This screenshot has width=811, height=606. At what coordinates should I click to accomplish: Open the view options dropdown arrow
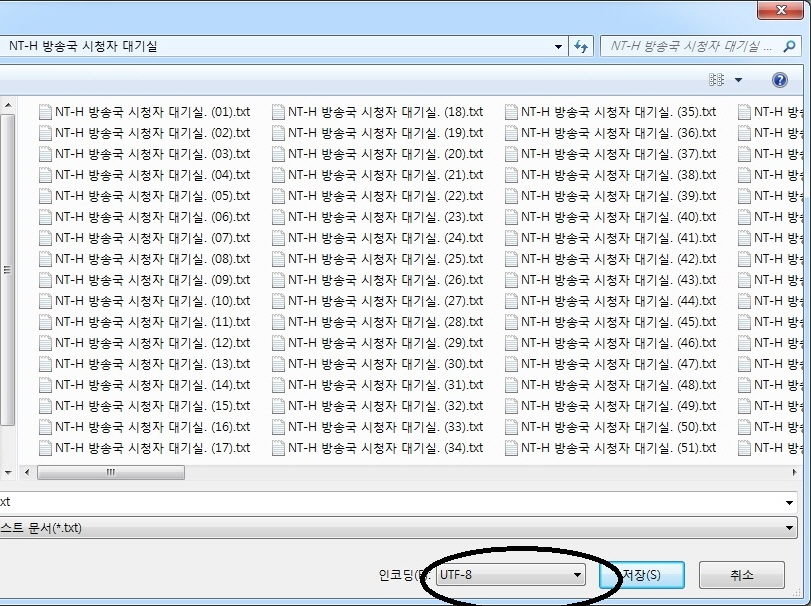[739, 80]
